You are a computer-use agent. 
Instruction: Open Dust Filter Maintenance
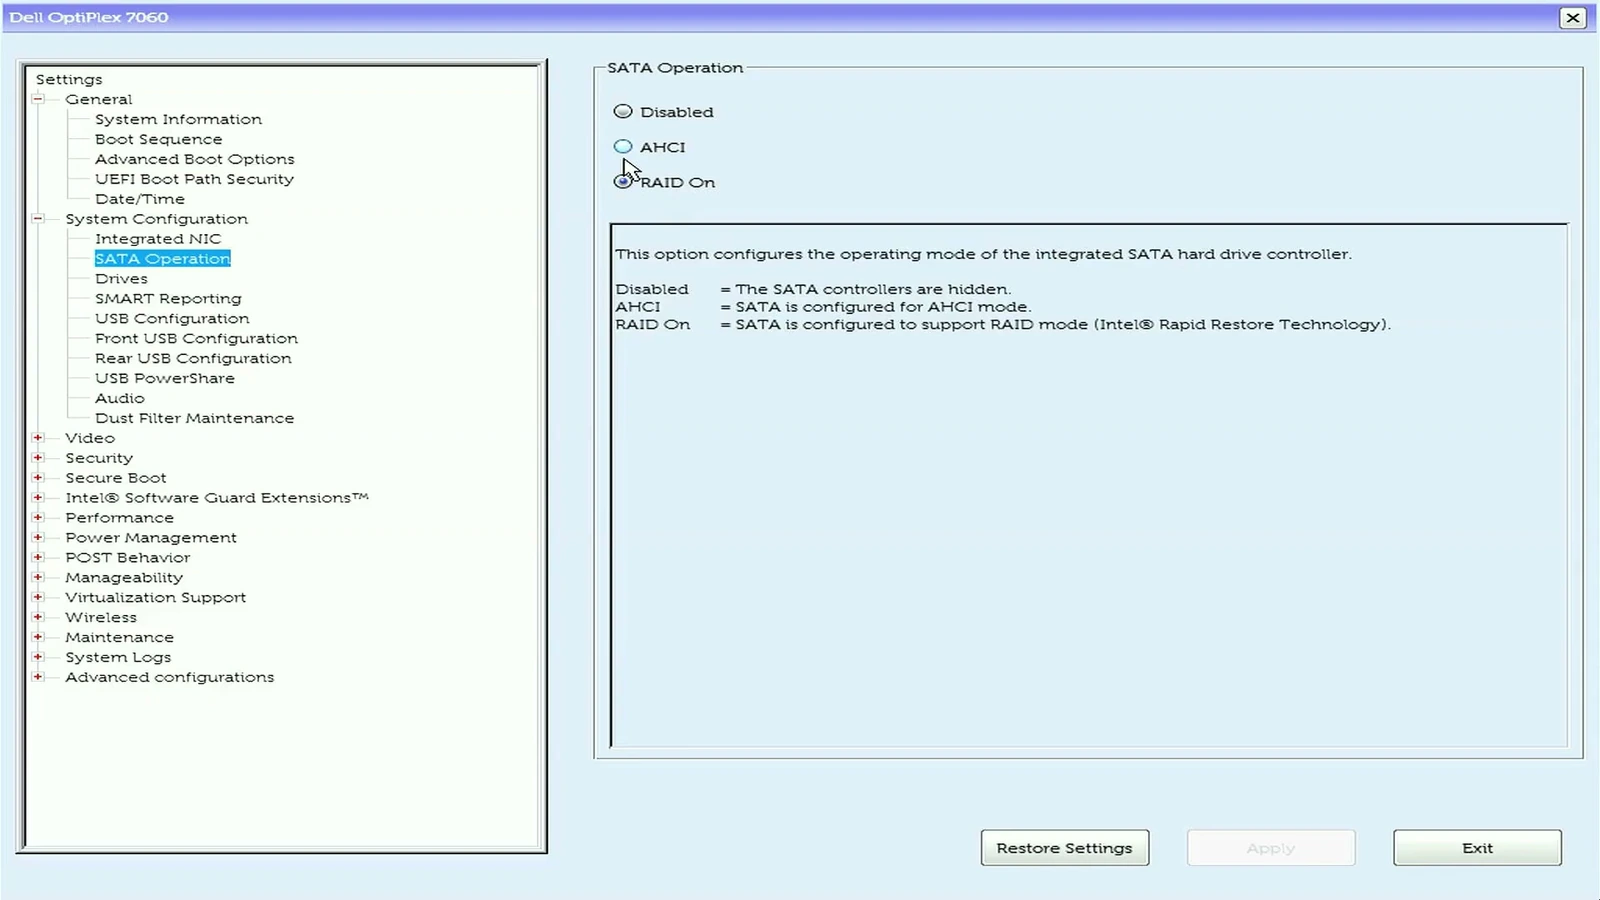click(194, 419)
